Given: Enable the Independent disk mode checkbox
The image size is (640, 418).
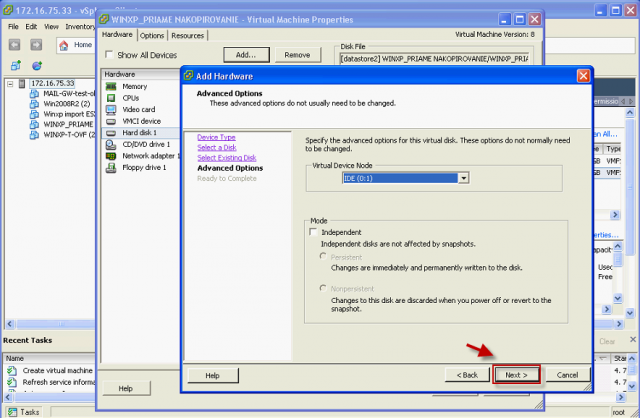Looking at the screenshot, I should (313, 232).
